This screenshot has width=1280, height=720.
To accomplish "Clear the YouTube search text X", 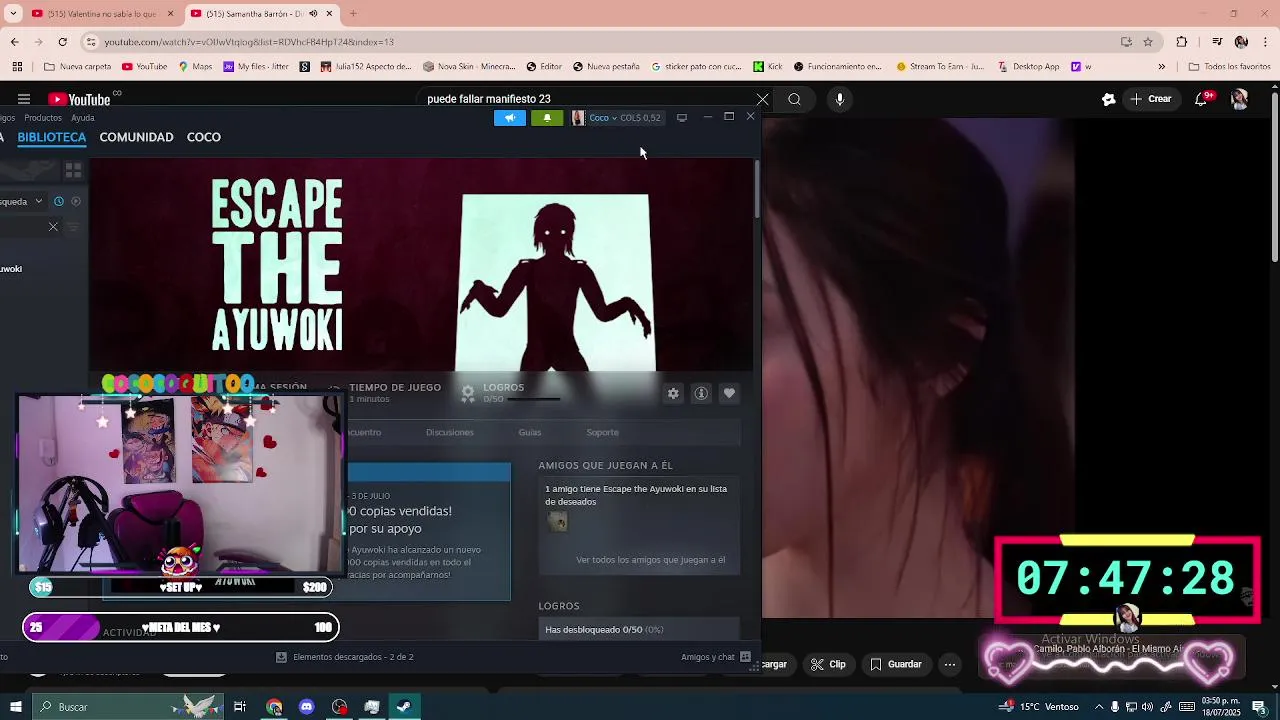I will (x=762, y=99).
